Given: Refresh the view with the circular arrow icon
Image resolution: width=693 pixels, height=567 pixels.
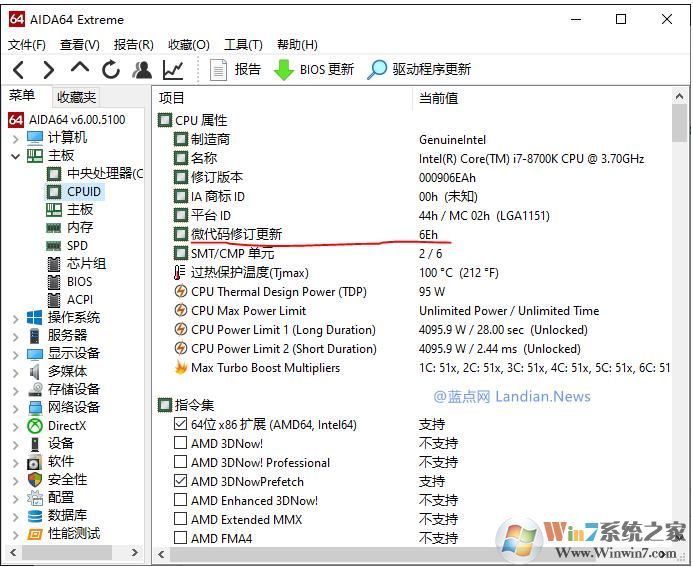Looking at the screenshot, I should (110, 69).
